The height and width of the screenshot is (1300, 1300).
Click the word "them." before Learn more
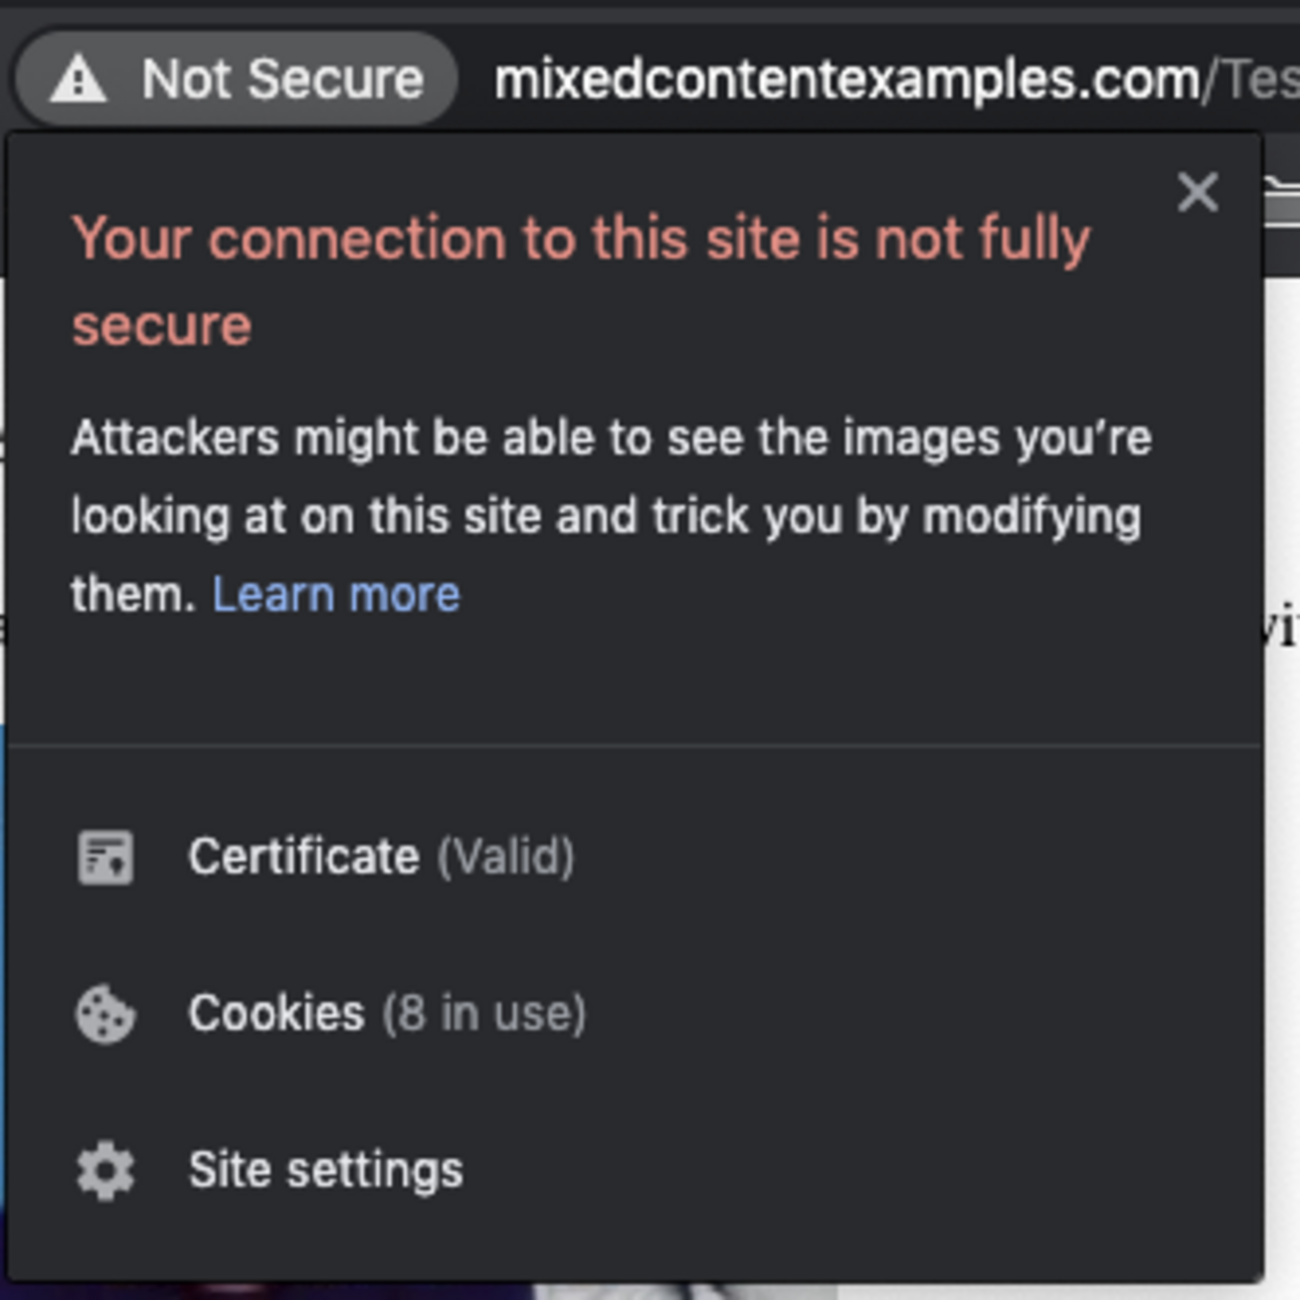click(132, 595)
